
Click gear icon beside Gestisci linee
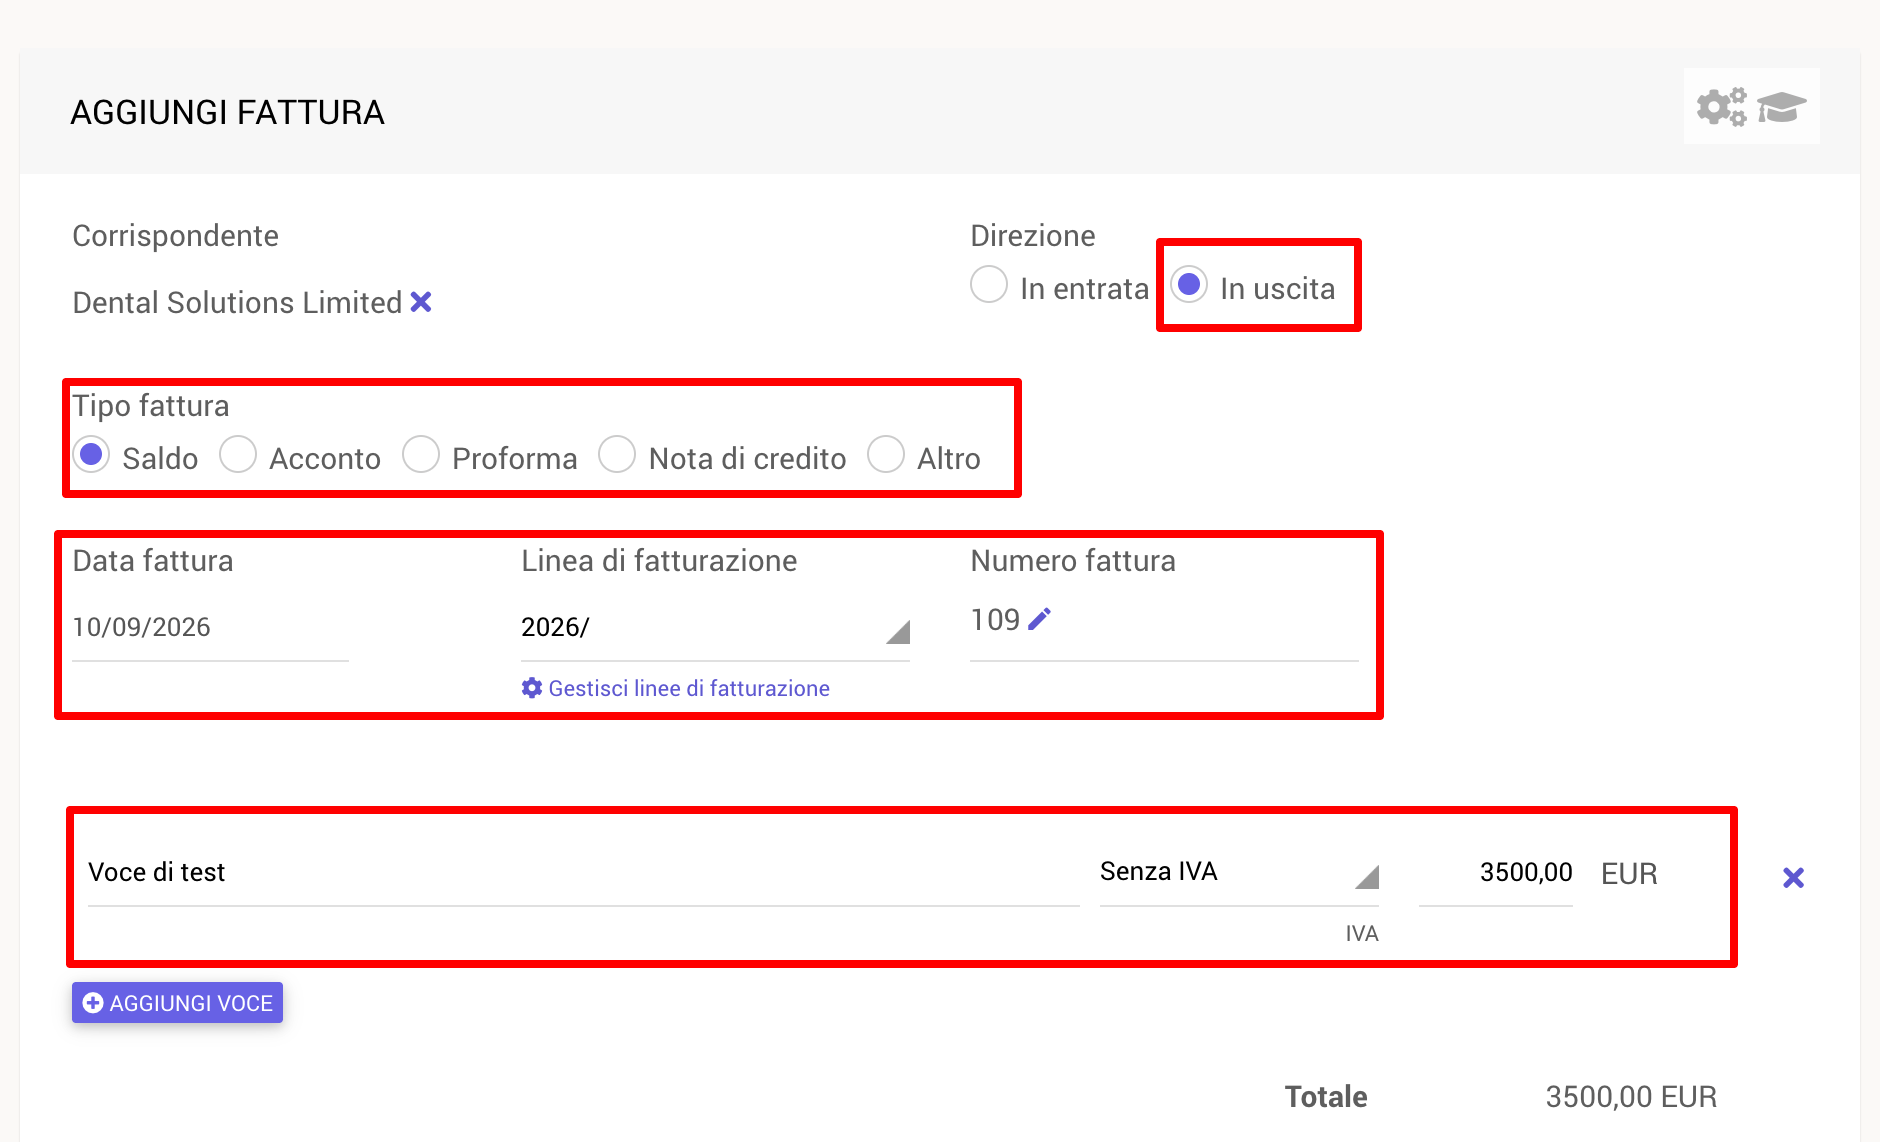(x=532, y=688)
